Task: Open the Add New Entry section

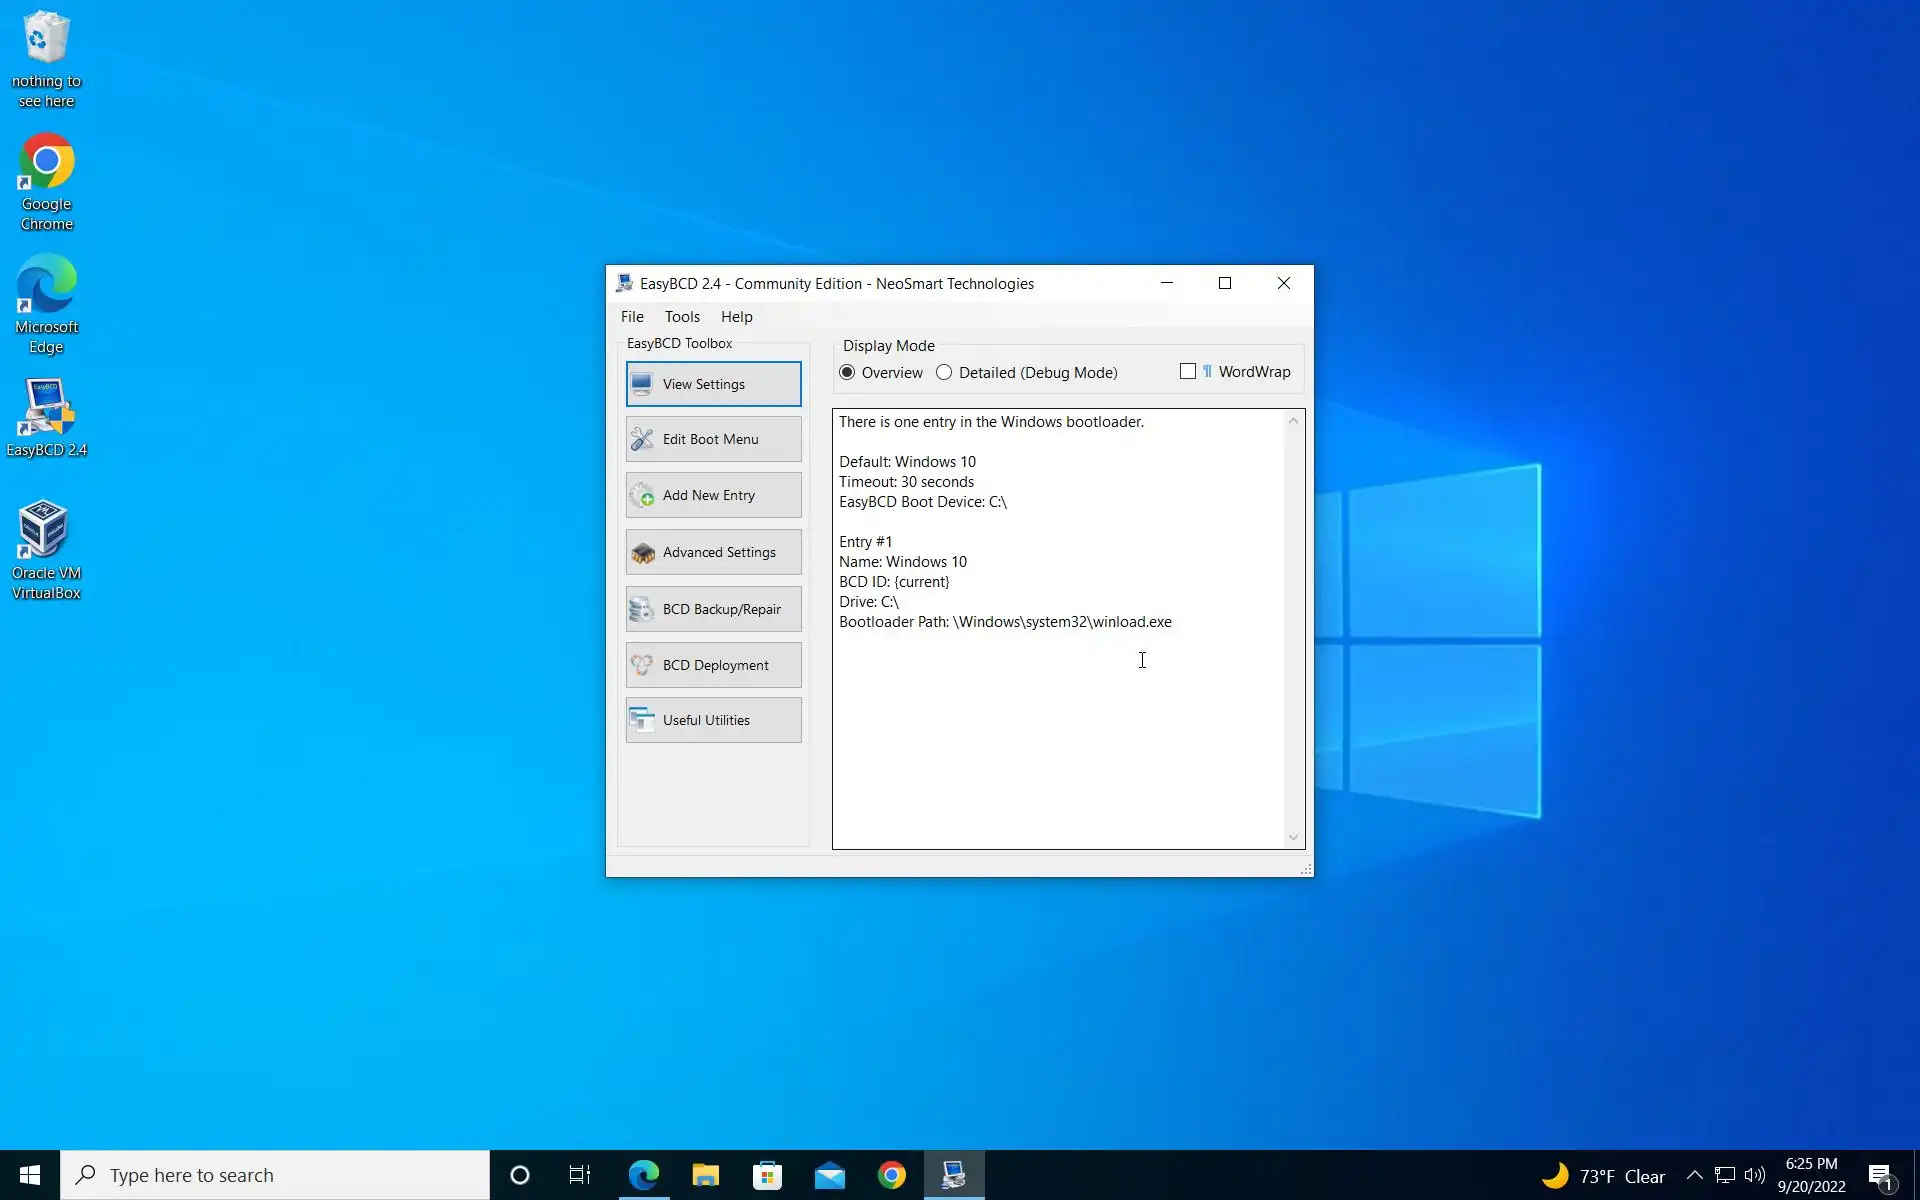Action: point(713,495)
